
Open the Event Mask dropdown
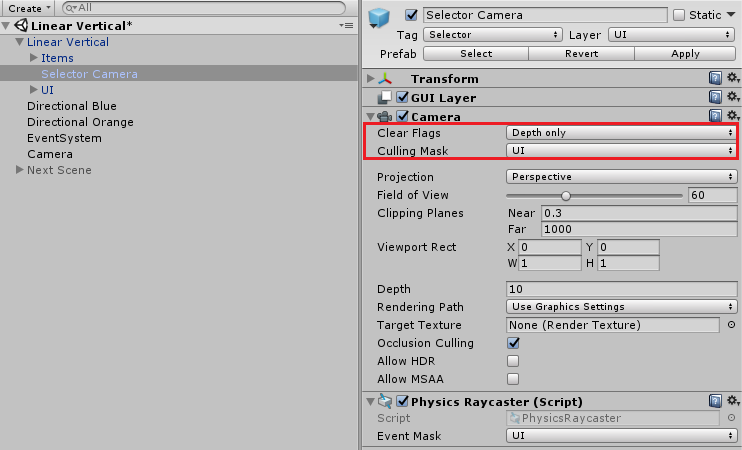click(x=622, y=435)
